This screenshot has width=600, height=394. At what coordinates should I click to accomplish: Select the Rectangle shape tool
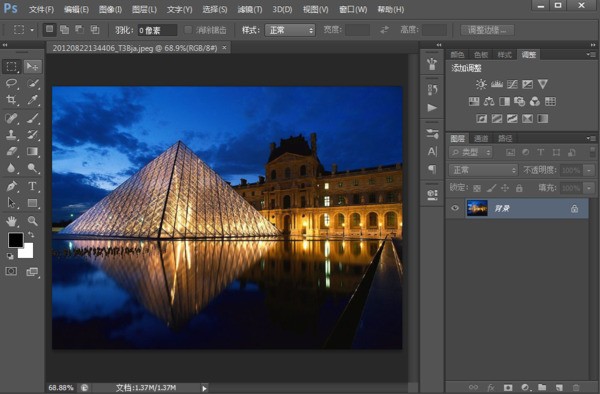coord(33,203)
